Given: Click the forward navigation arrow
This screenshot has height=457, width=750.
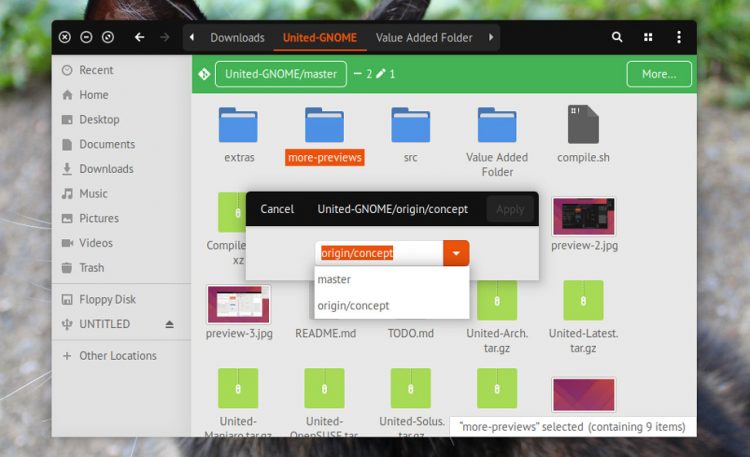Looking at the screenshot, I should pos(165,37).
